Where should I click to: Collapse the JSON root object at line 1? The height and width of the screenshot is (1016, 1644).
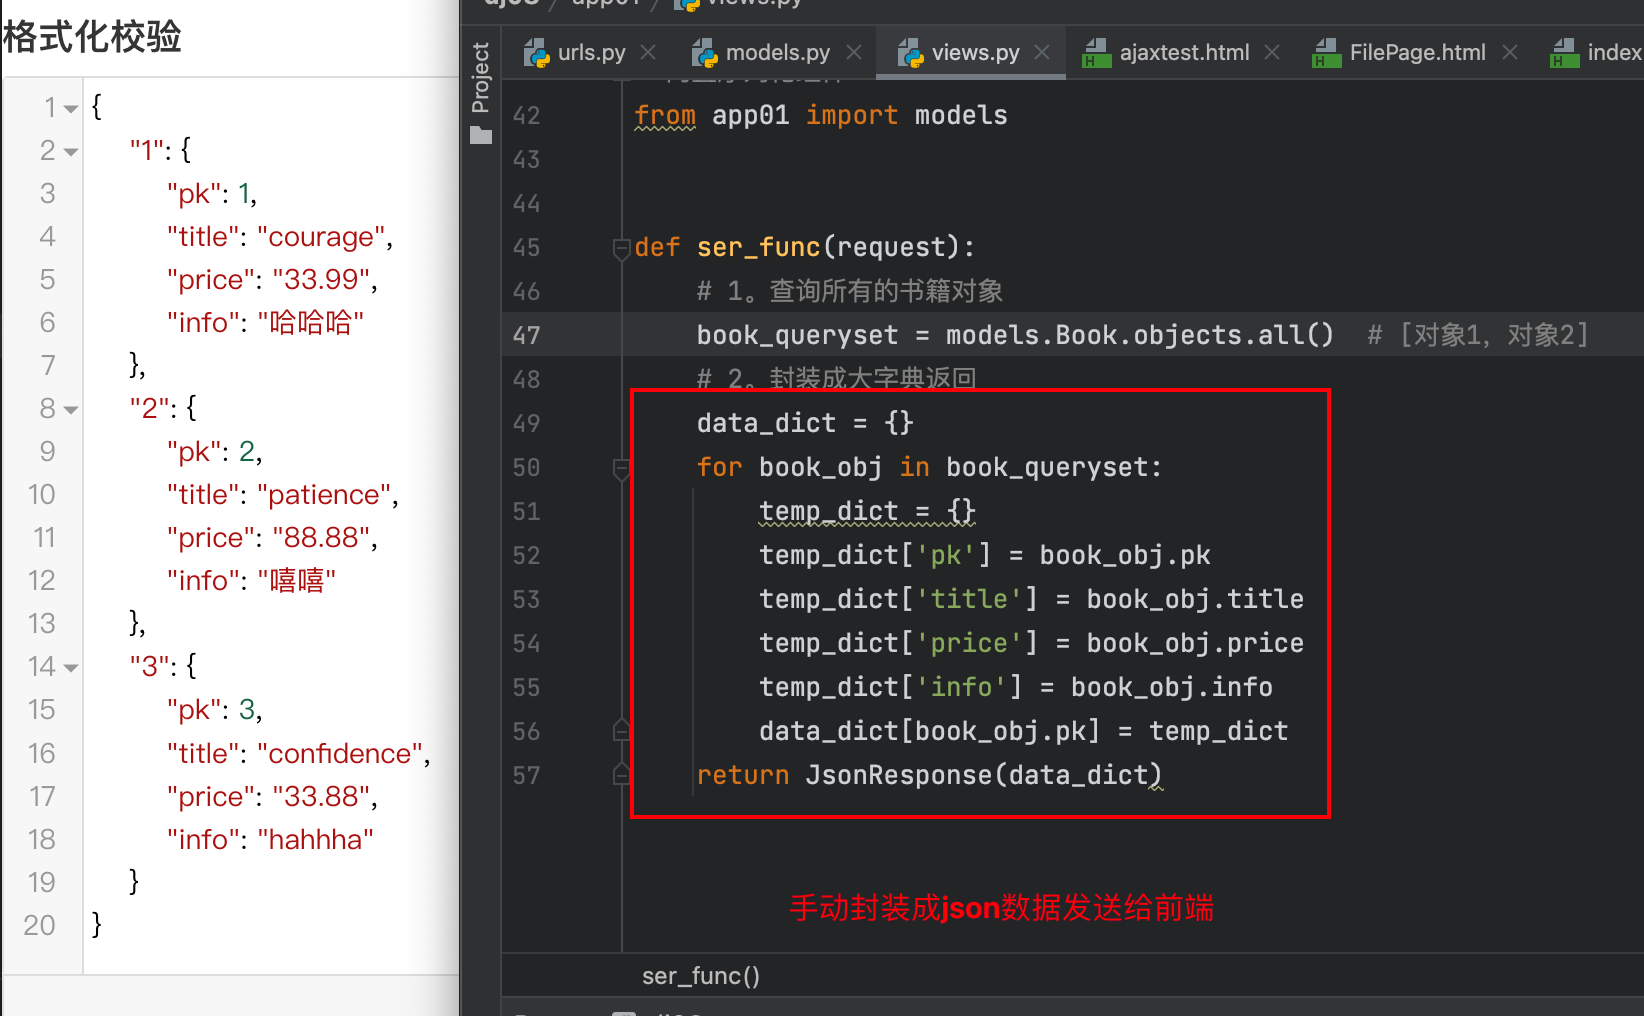pyautogui.click(x=70, y=108)
